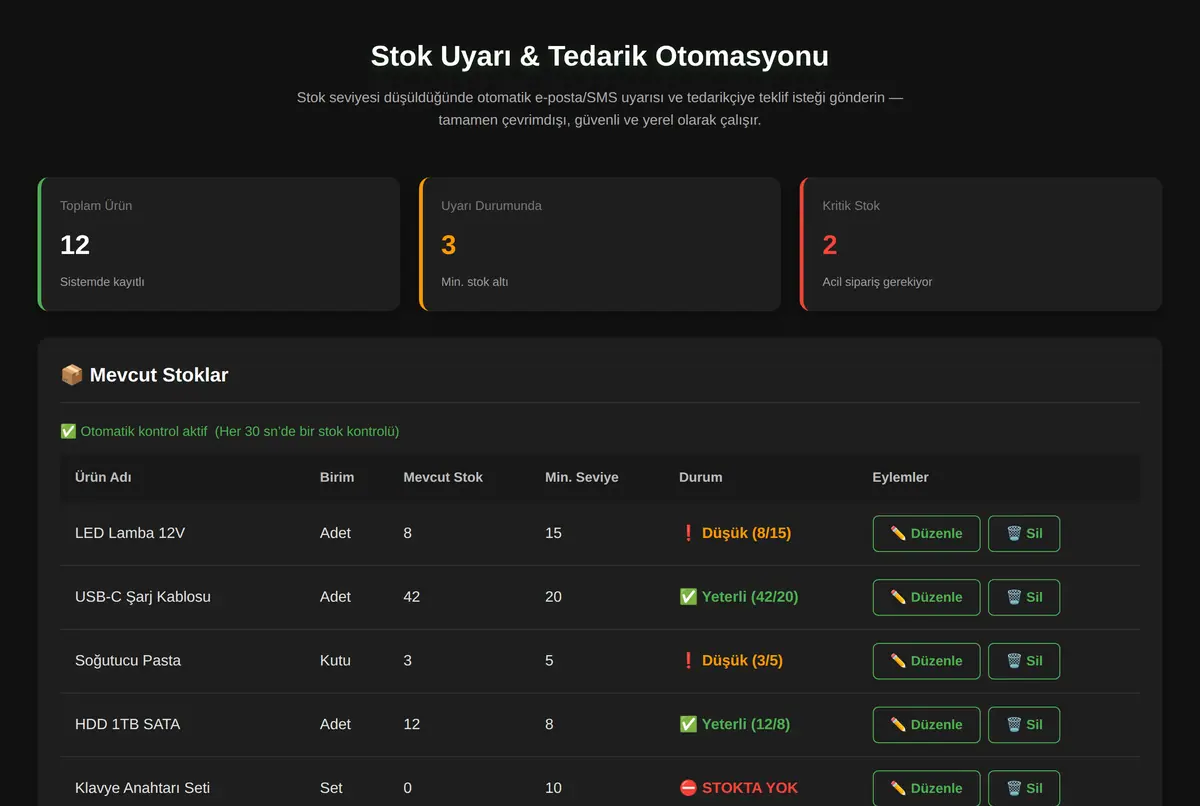Edit the Klavye Anahtarı Seti row

pos(926,788)
